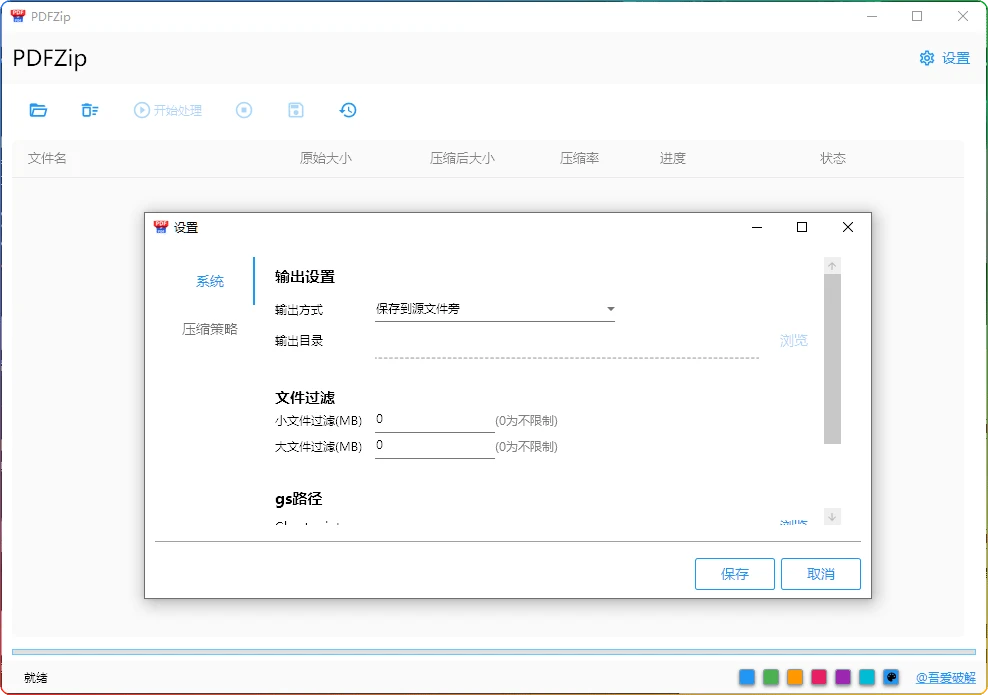The image size is (988, 695).
Task: Click the stop processing icon
Action: pos(244,110)
